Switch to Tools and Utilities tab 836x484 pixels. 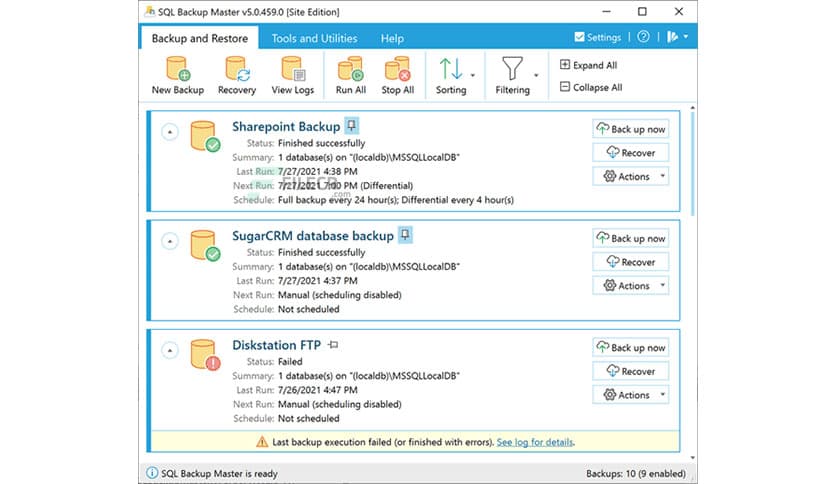point(315,38)
